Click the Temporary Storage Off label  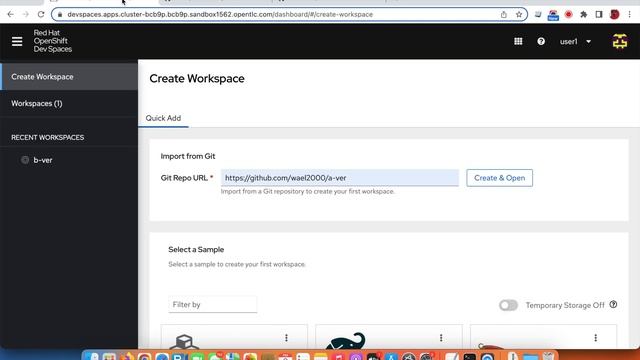565,305
